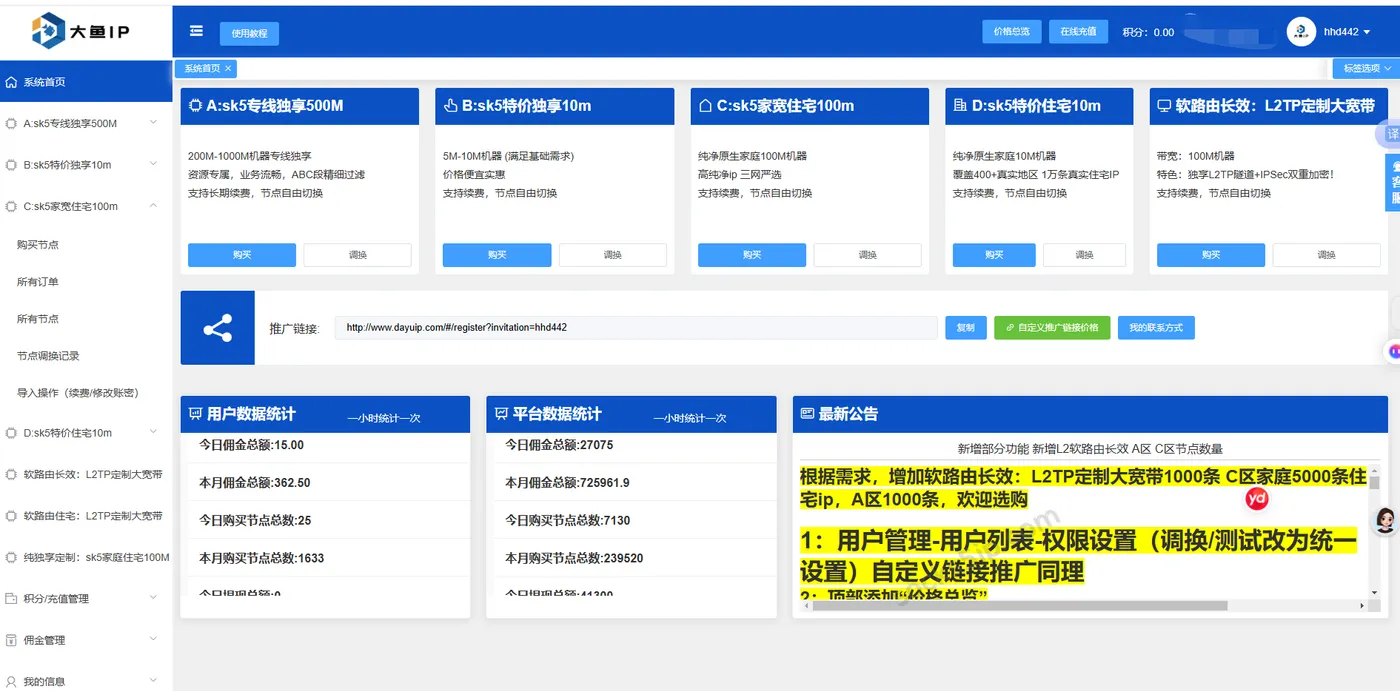Screen dimensions: 1400x691
Task: Expand 佣金管理 sidebar menu
Action: pos(153,639)
